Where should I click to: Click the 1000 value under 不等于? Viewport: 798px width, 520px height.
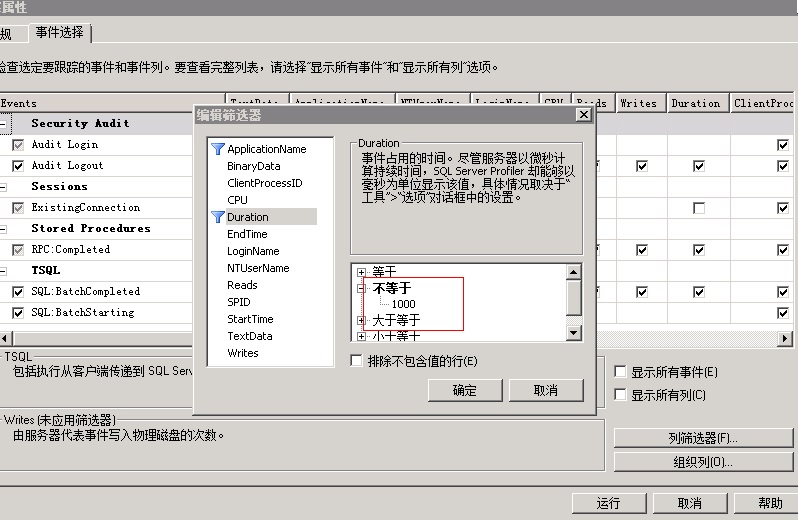pos(404,304)
